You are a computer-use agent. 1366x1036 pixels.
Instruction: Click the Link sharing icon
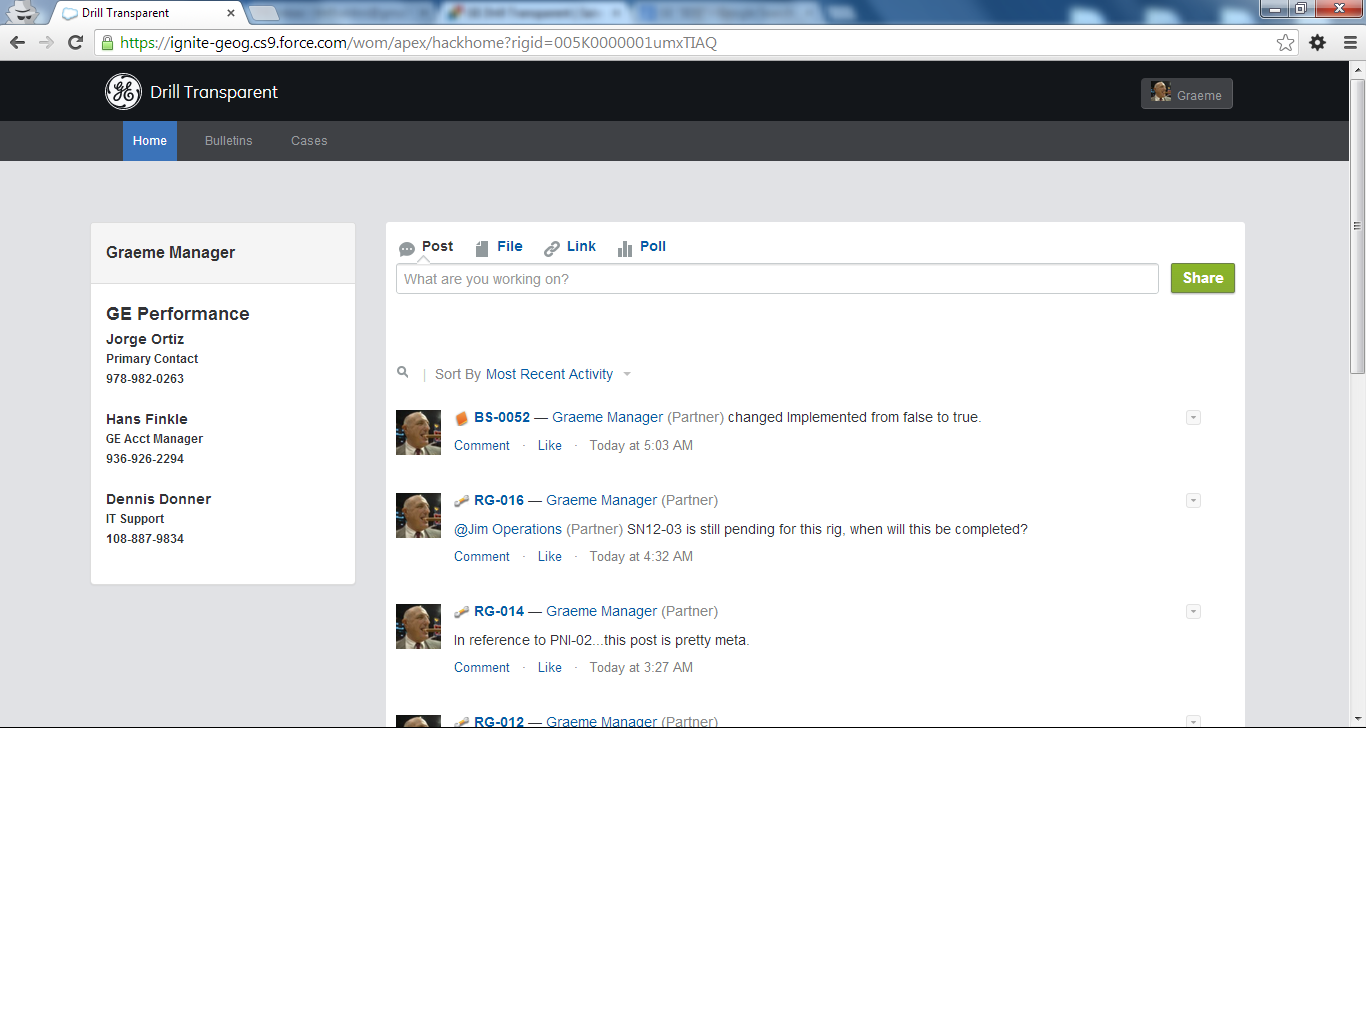[551, 246]
